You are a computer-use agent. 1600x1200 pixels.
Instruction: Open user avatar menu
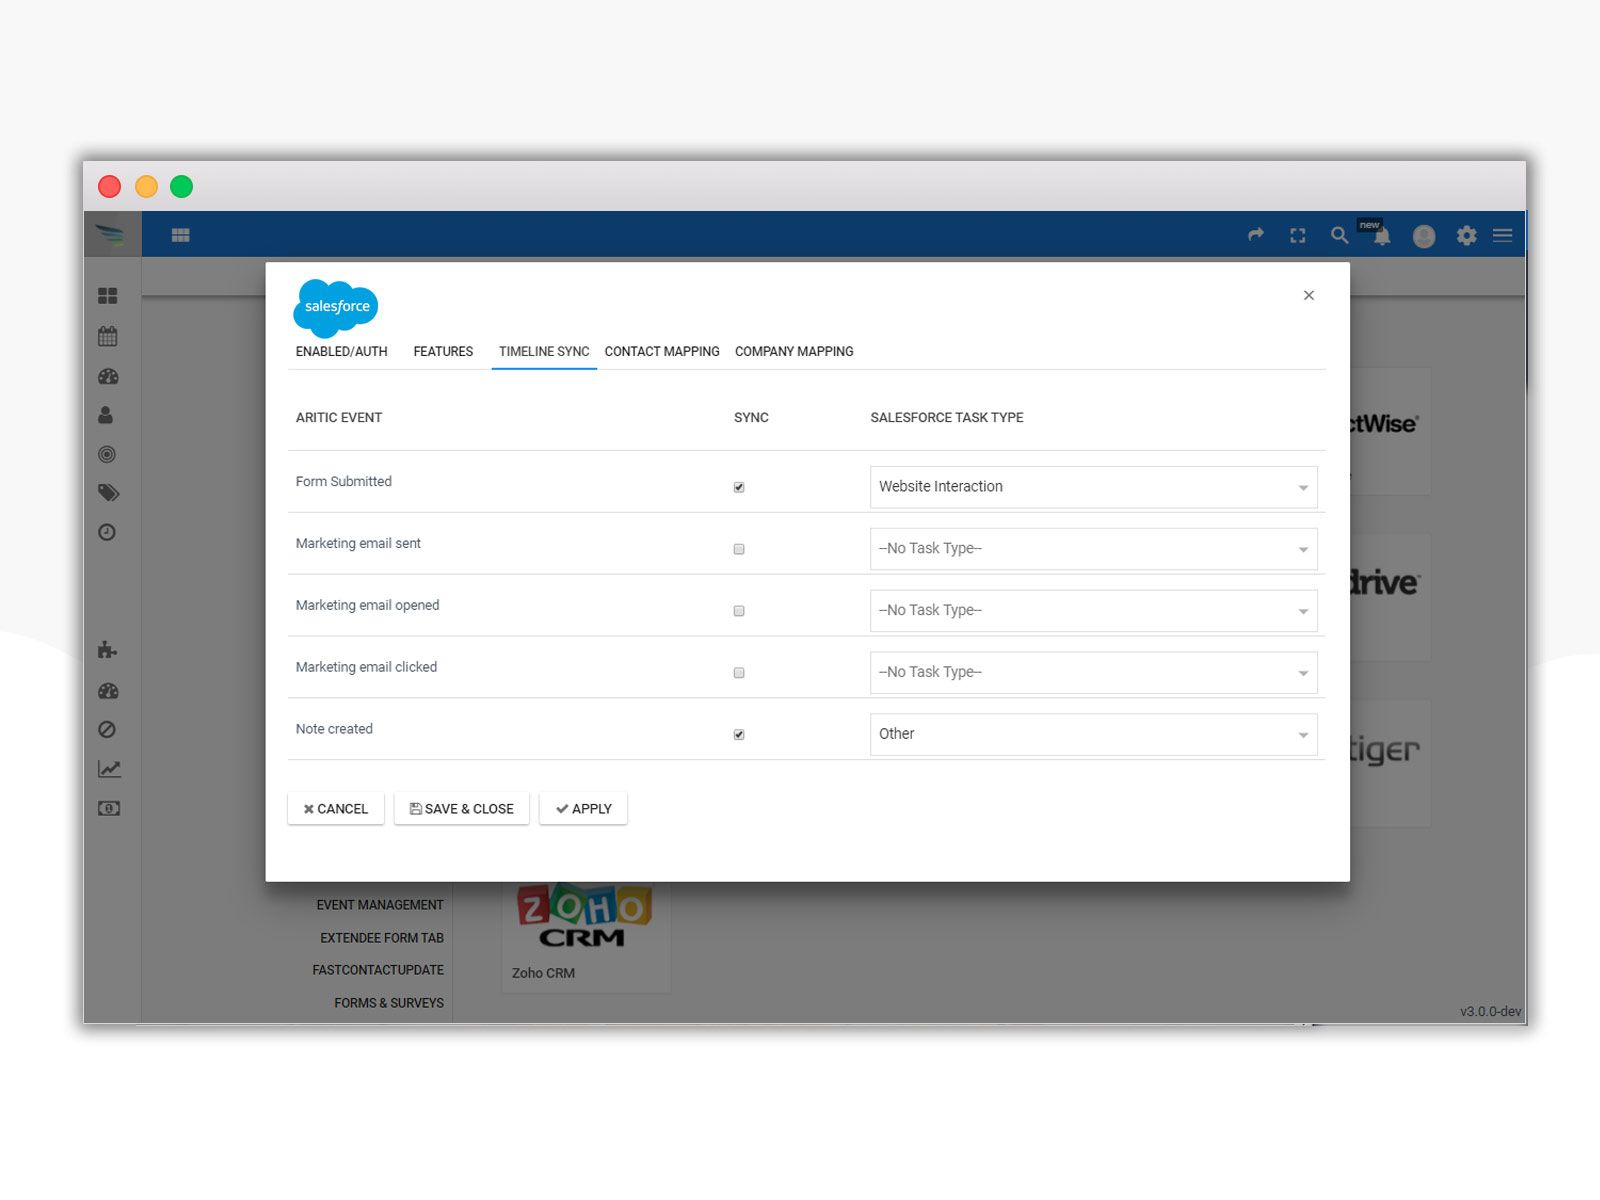(1424, 236)
